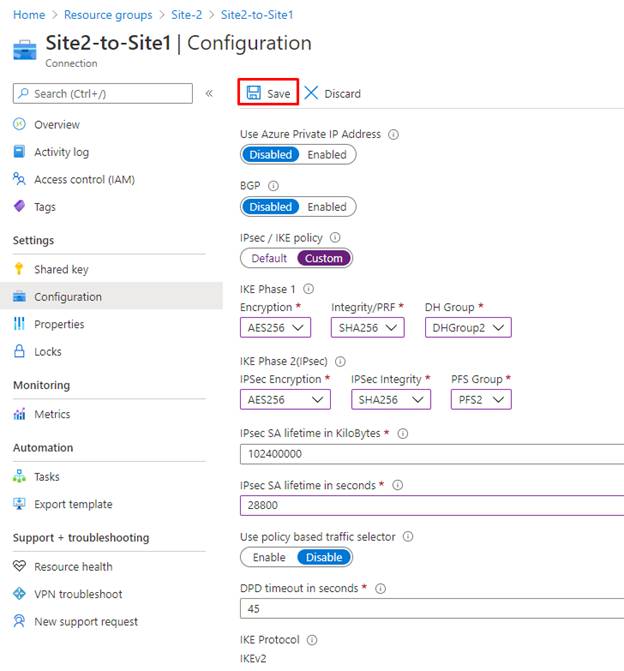Click the Tasks icon
Image resolution: width=624 pixels, height=671 pixels.
pos(19,476)
